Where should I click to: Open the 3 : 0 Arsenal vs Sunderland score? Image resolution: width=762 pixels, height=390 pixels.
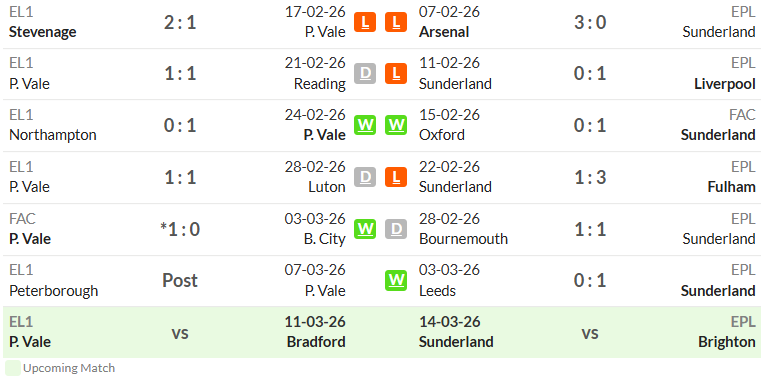[590, 22]
